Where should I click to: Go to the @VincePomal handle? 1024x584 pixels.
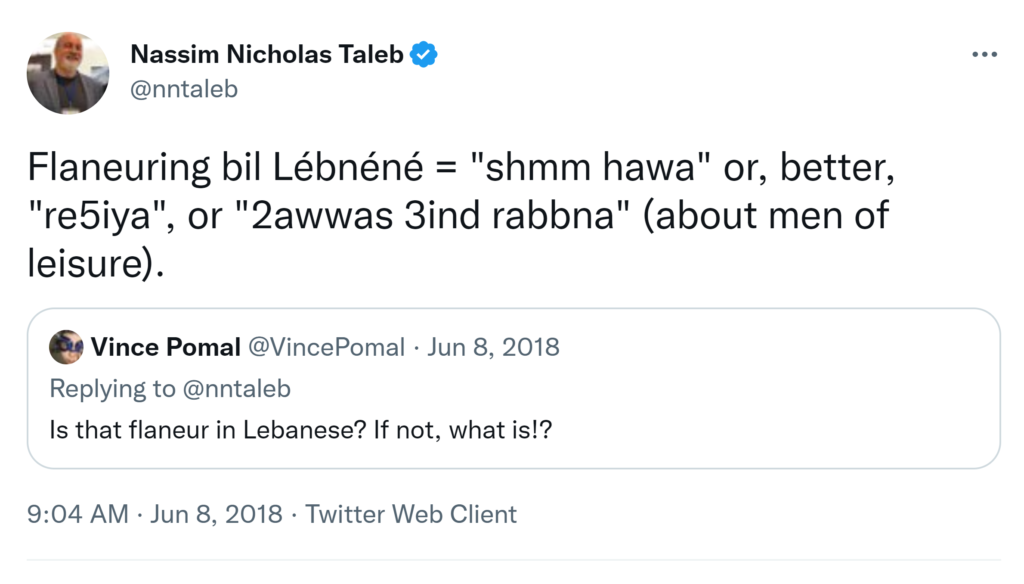click(x=326, y=347)
